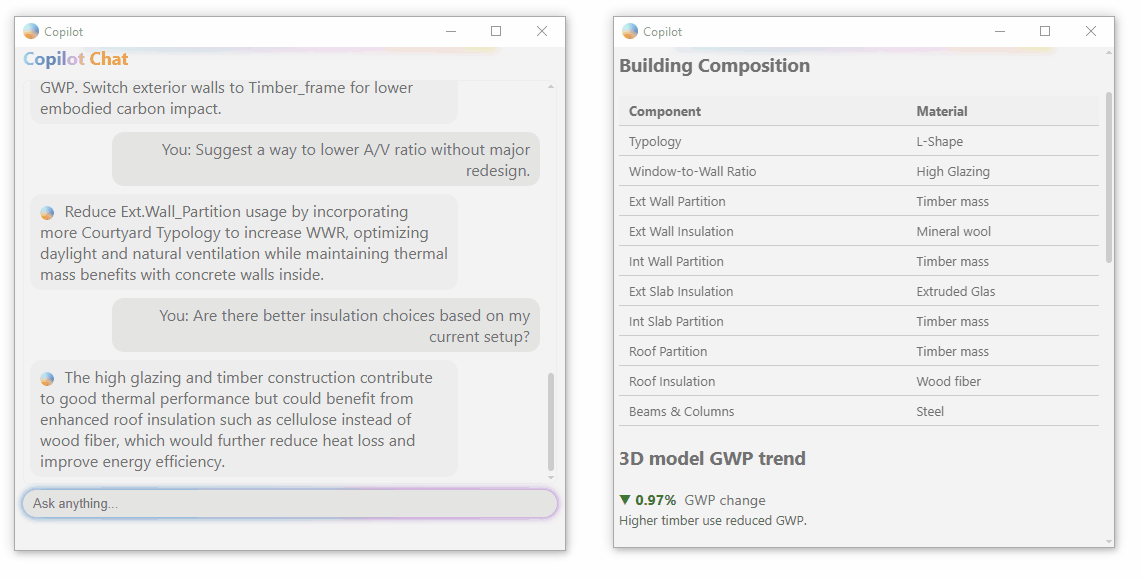Viewport: 1141px width, 579px height.
Task: Select the Roof Insulation table row
Action: pos(859,381)
